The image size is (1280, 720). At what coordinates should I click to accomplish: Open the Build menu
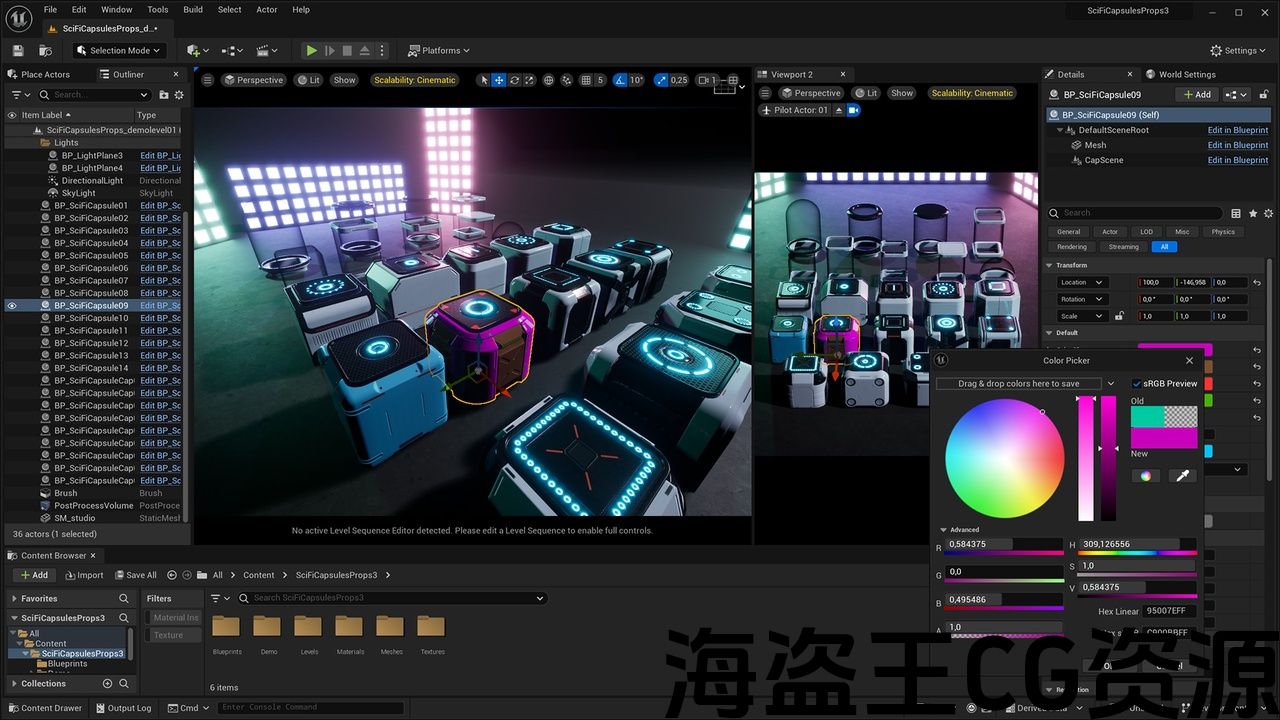(193, 10)
